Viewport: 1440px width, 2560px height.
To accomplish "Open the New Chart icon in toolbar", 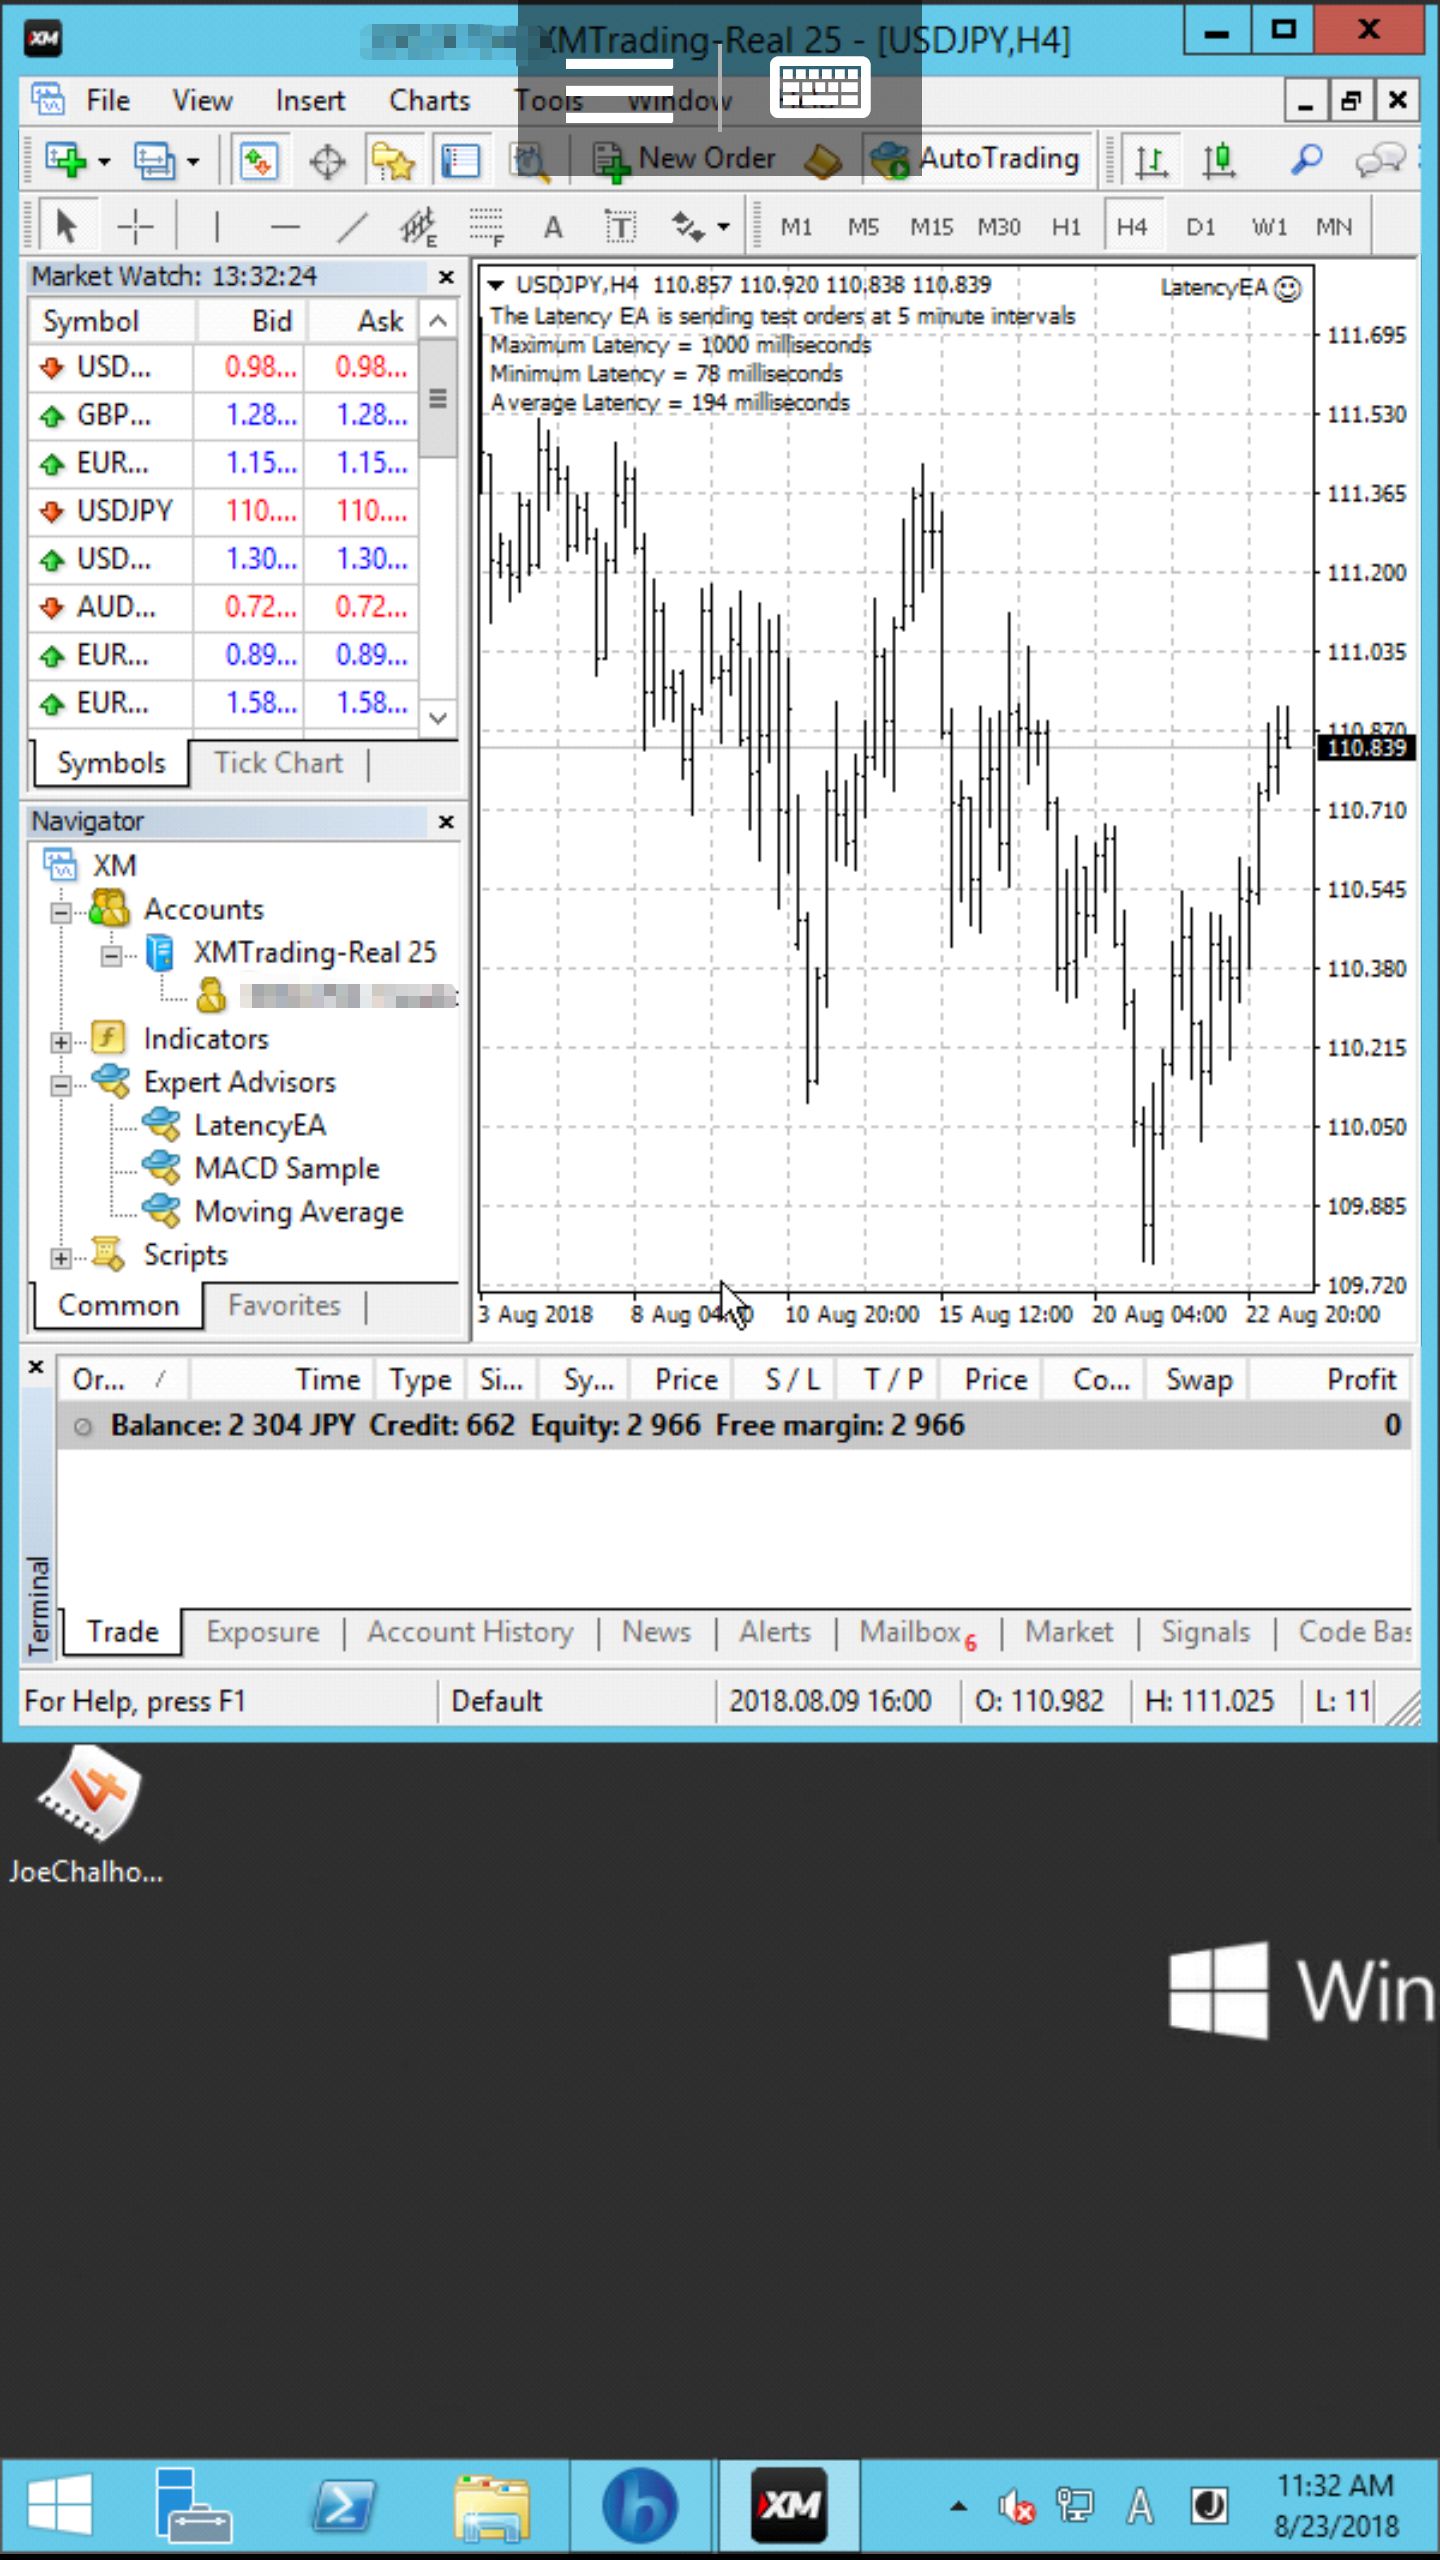I will pyautogui.click(x=66, y=160).
